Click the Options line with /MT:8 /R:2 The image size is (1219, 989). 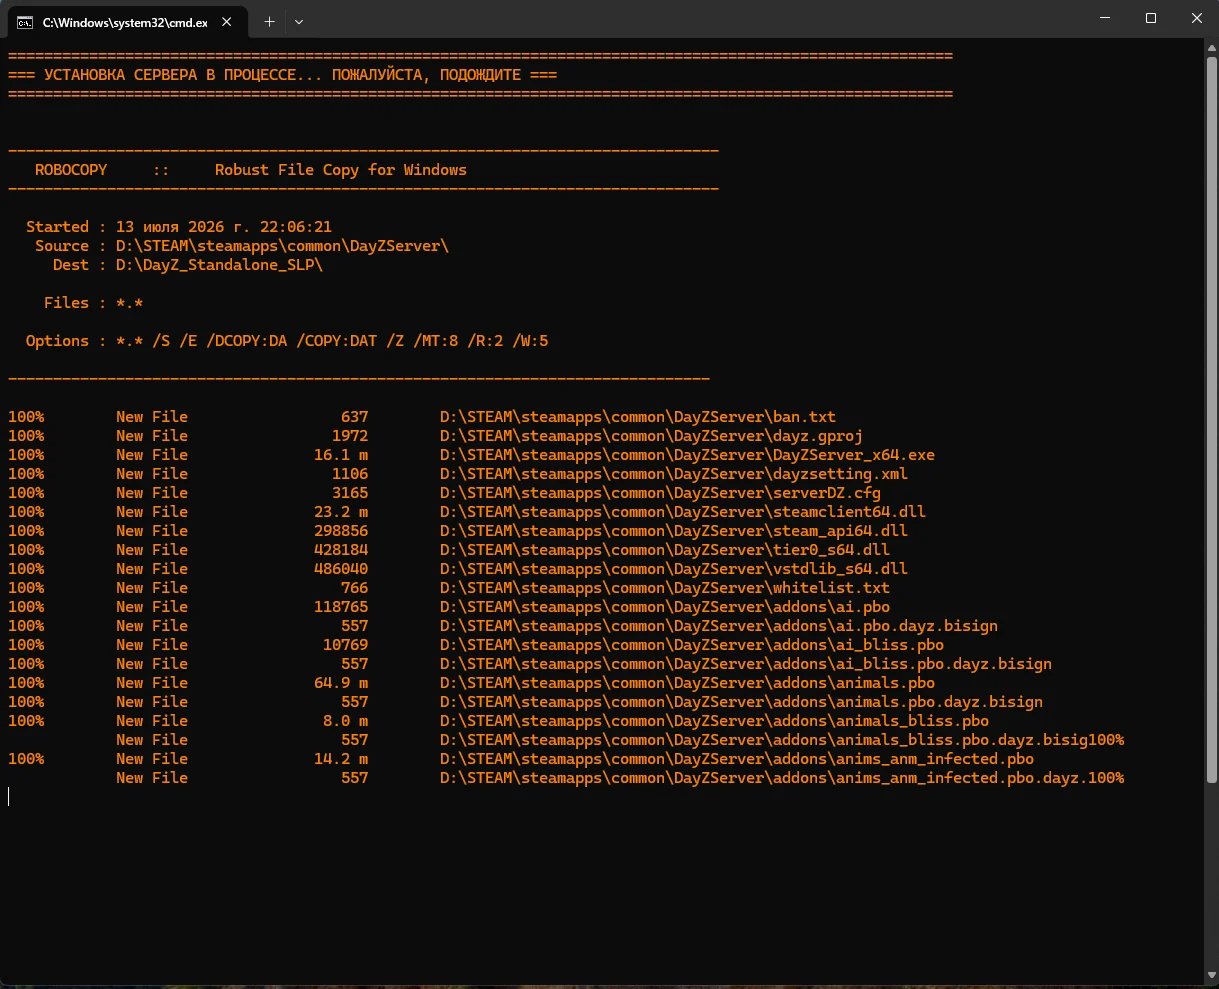pyautogui.click(x=287, y=341)
